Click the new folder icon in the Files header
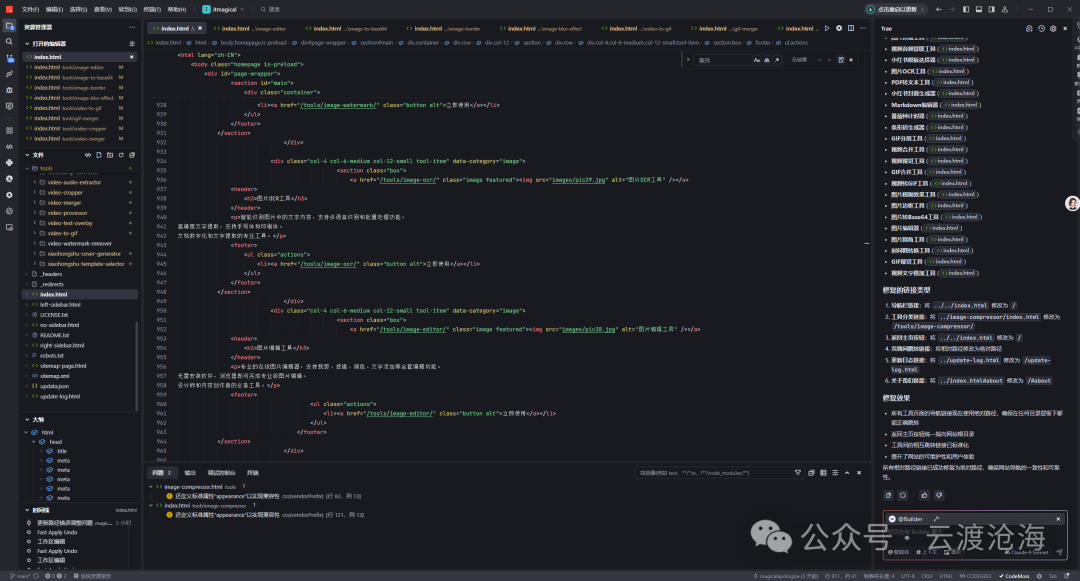 coord(110,155)
